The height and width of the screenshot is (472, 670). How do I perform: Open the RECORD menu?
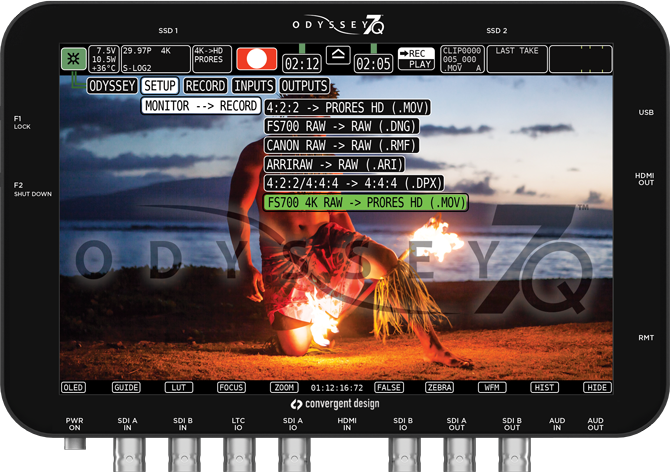tap(205, 86)
